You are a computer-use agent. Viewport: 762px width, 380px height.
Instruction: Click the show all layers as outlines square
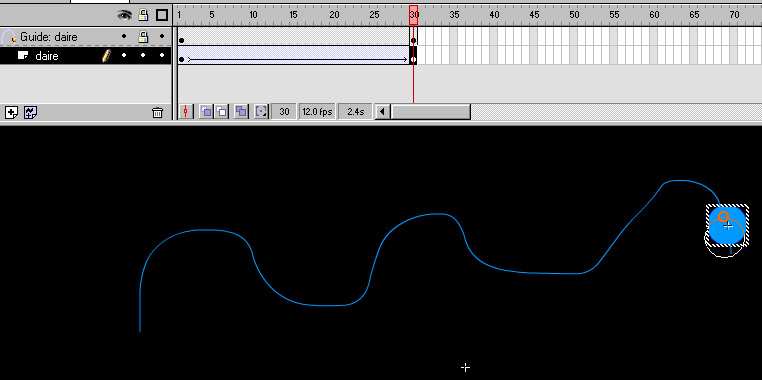(162, 15)
